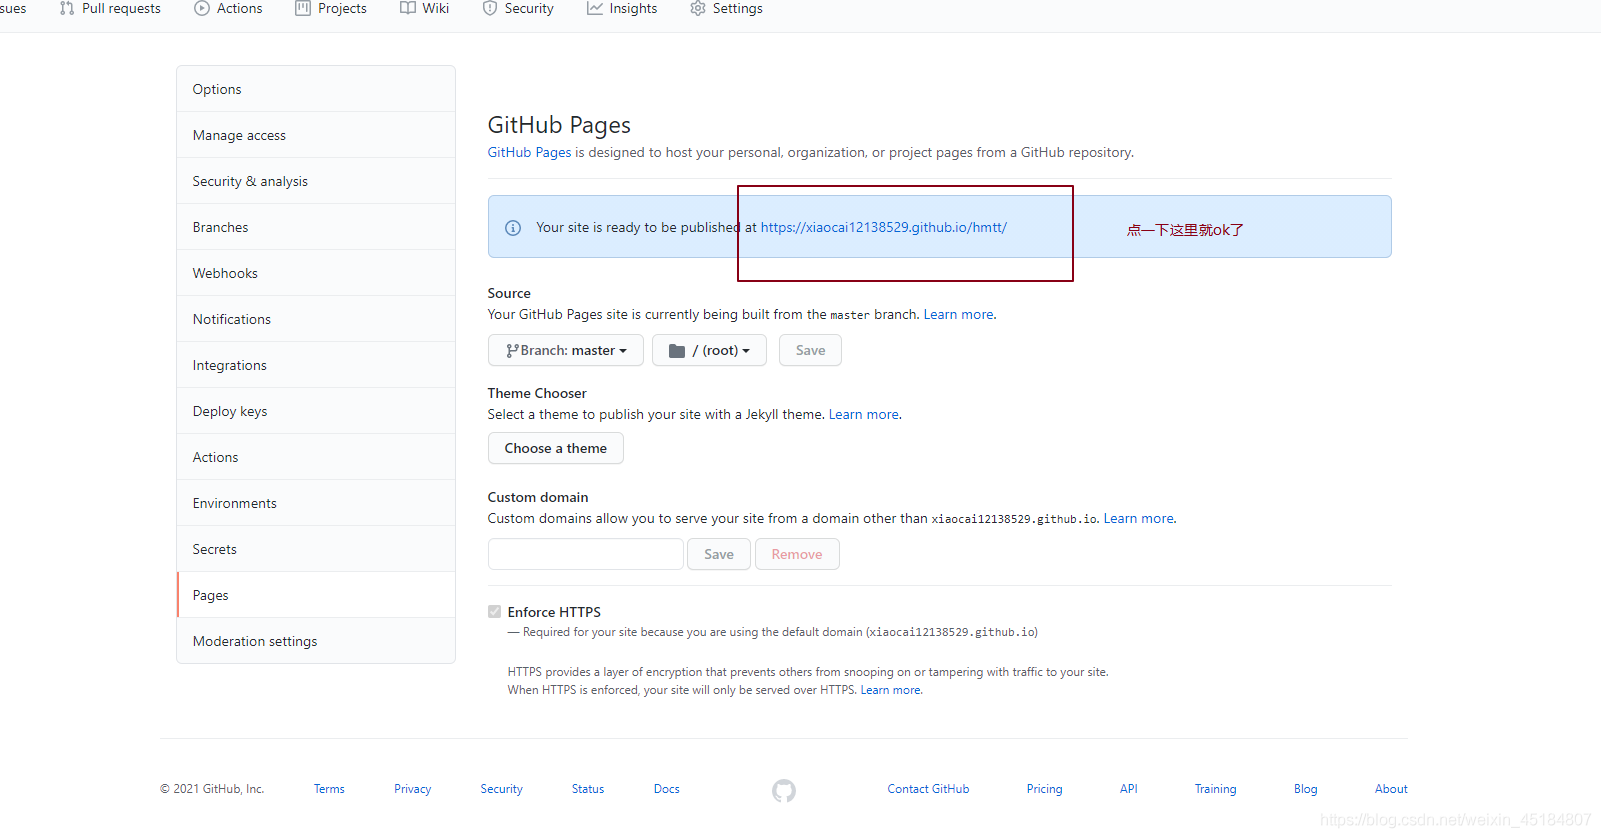Click Learn more about custom domains
This screenshot has height=838, width=1601.
point(1138,518)
